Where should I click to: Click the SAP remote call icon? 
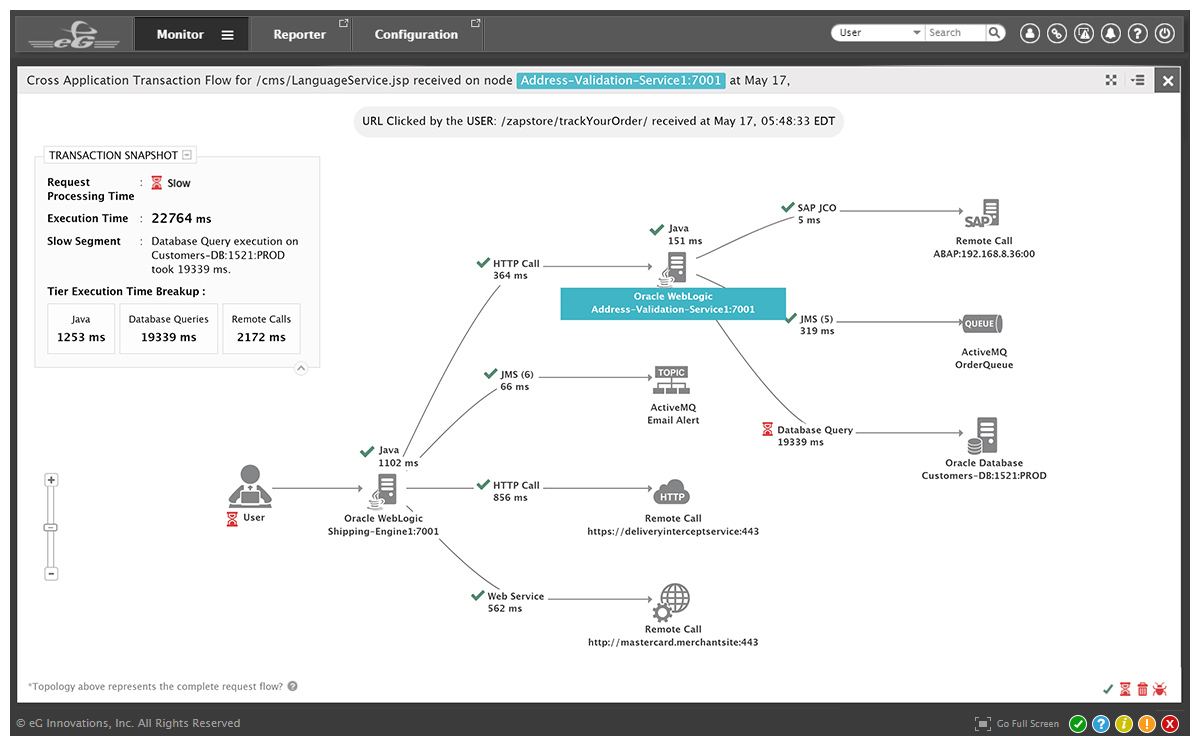coord(983,214)
